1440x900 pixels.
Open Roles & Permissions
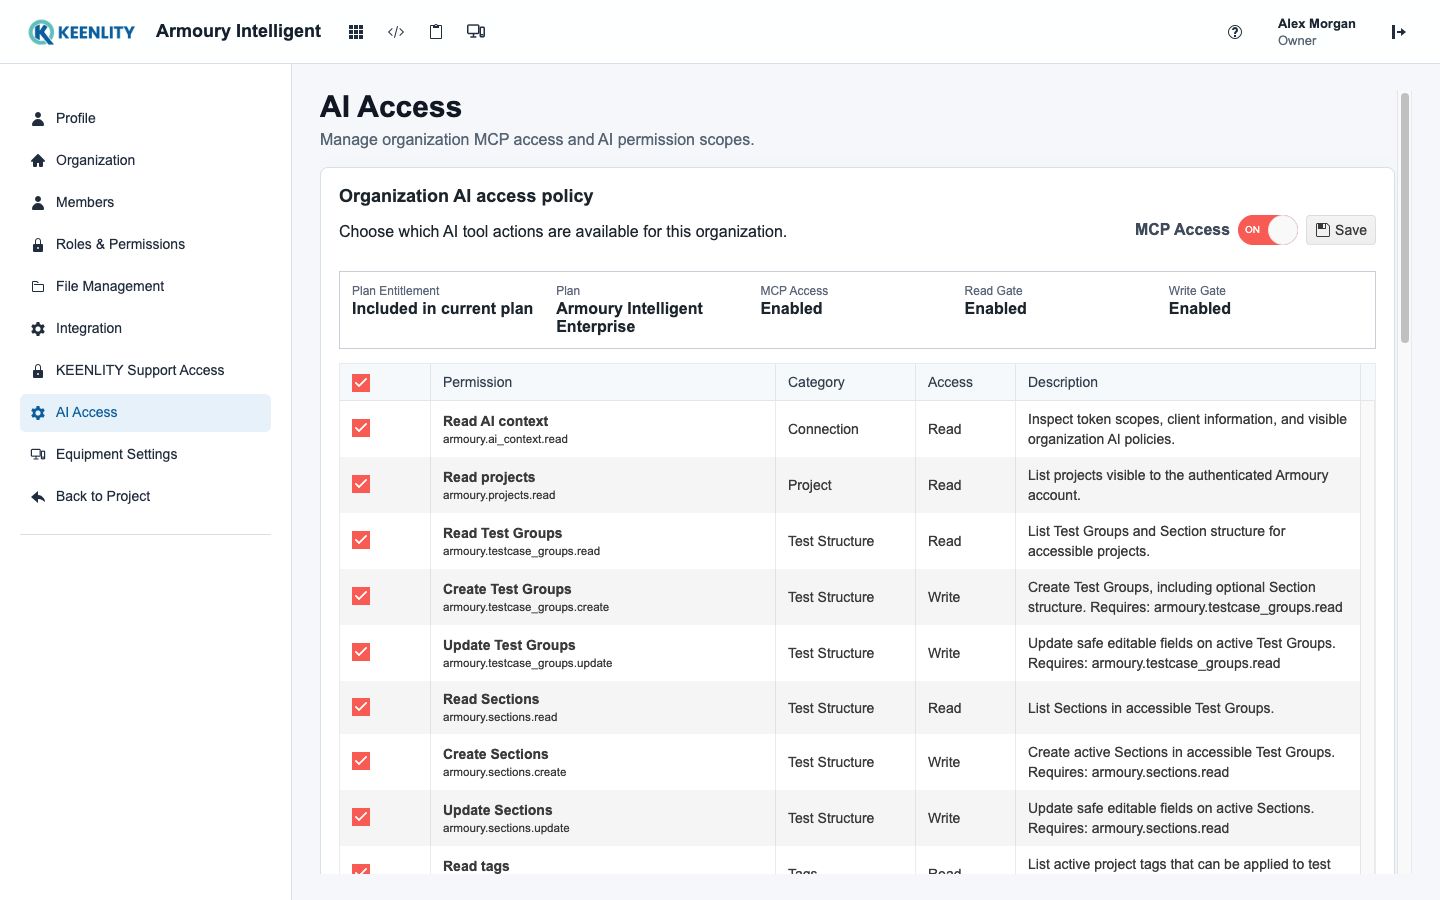pyautogui.click(x=145, y=244)
